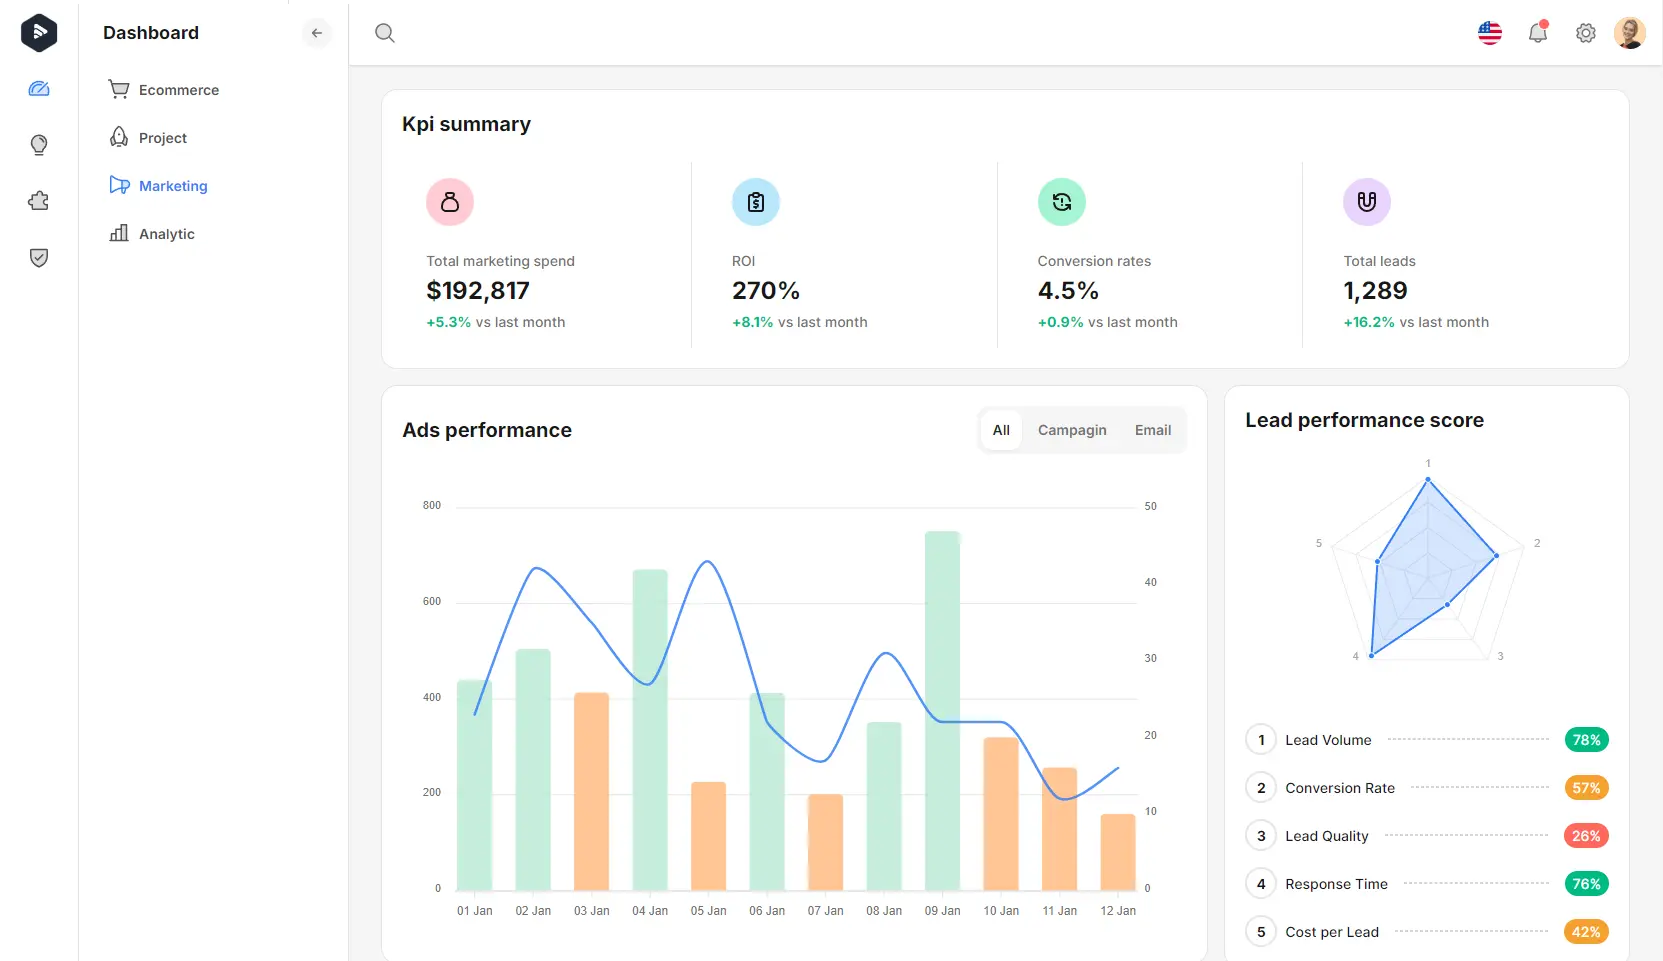
Task: Click the shopping cart icon beside Ecommerce
Action: tap(118, 89)
